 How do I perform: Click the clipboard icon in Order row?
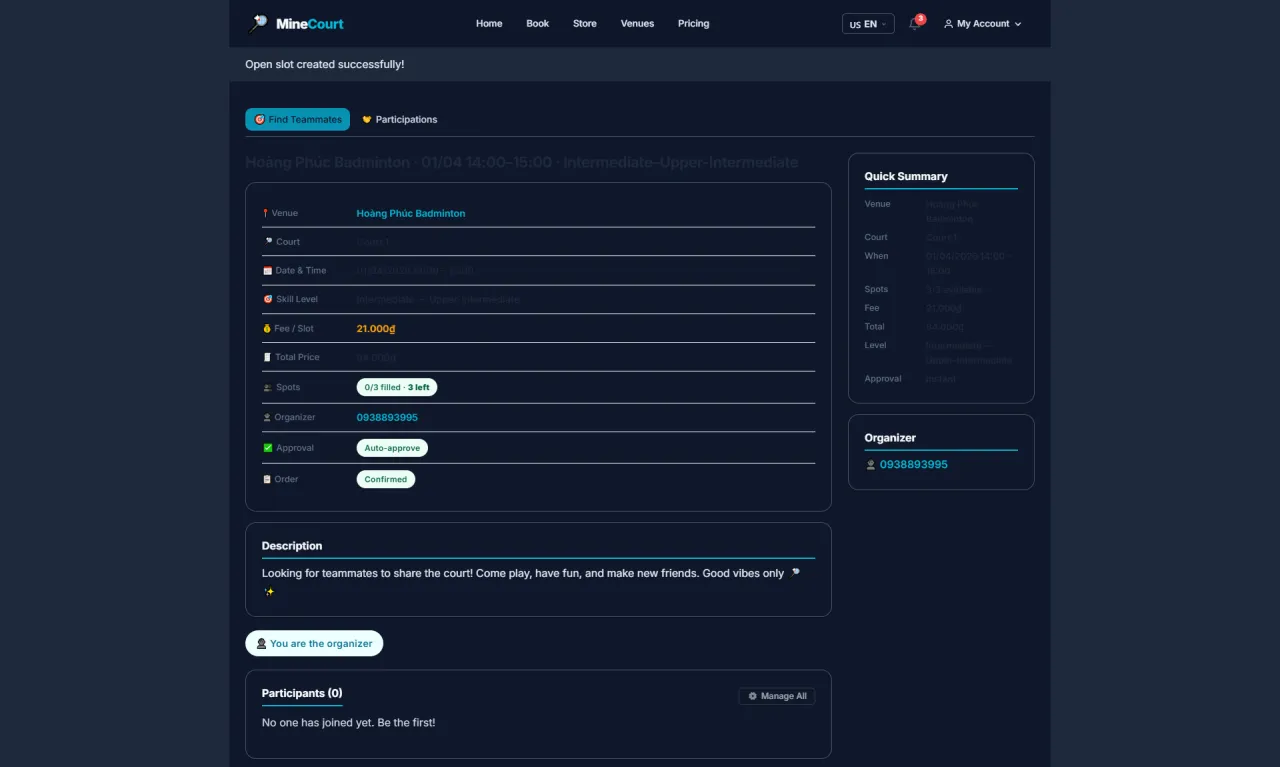pyautogui.click(x=268, y=479)
